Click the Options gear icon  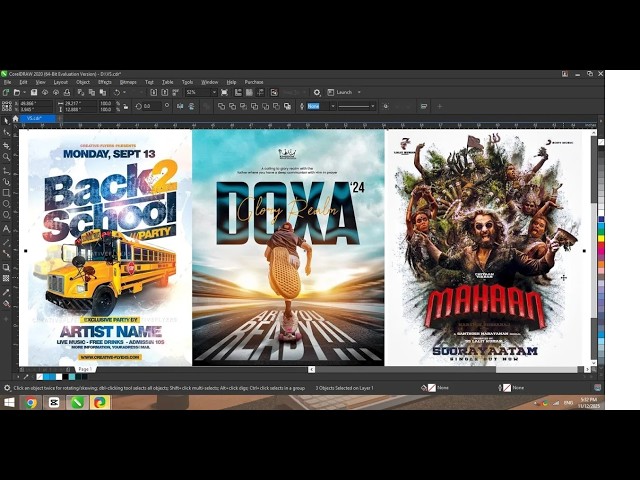click(x=317, y=93)
